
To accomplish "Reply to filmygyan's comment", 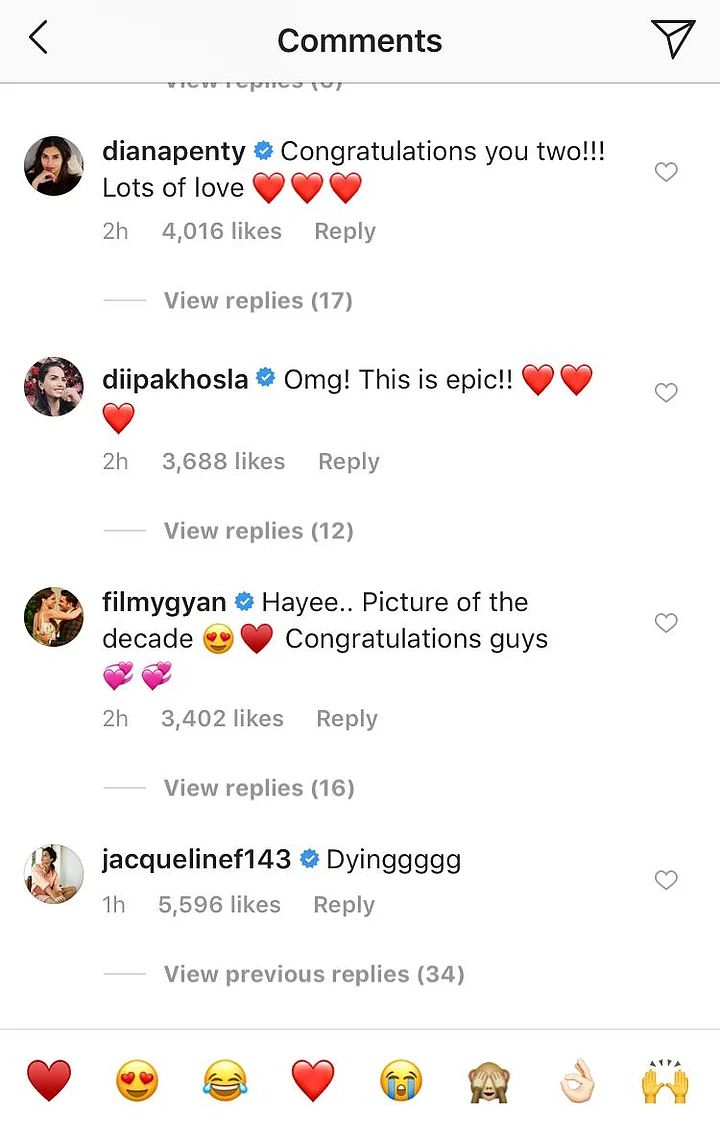I will coord(346,719).
